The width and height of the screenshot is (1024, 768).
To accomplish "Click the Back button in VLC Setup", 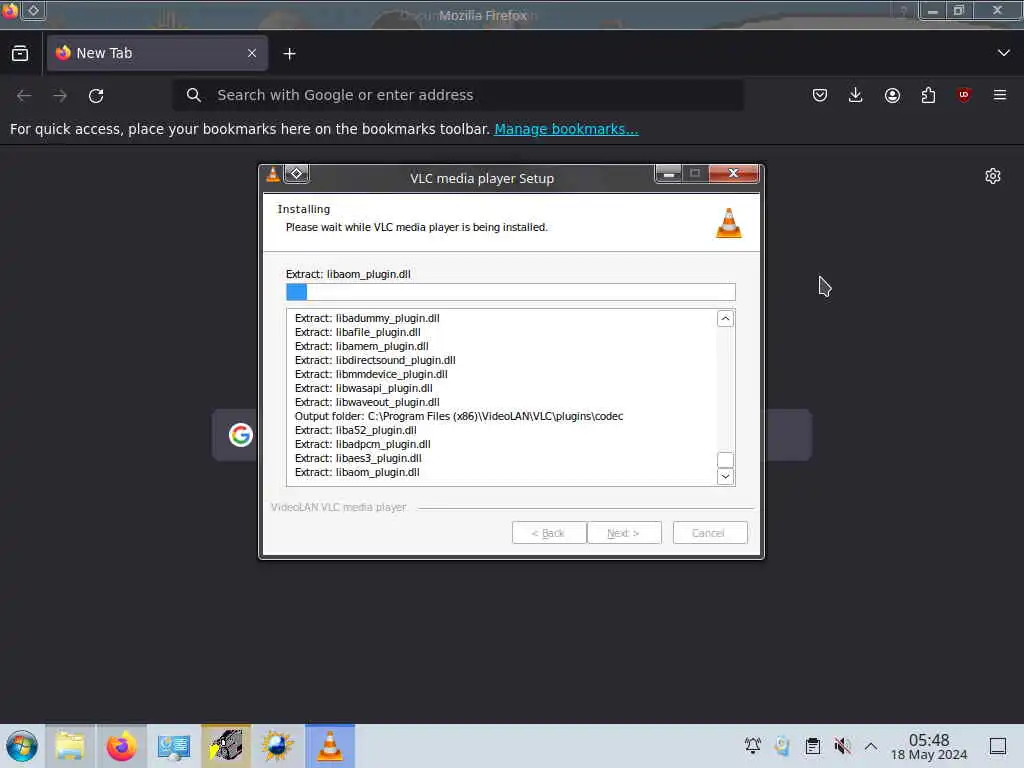I will [x=549, y=533].
